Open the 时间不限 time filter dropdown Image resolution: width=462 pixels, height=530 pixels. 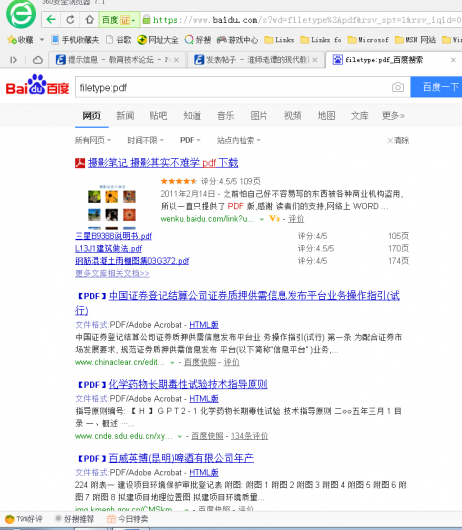tap(146, 140)
